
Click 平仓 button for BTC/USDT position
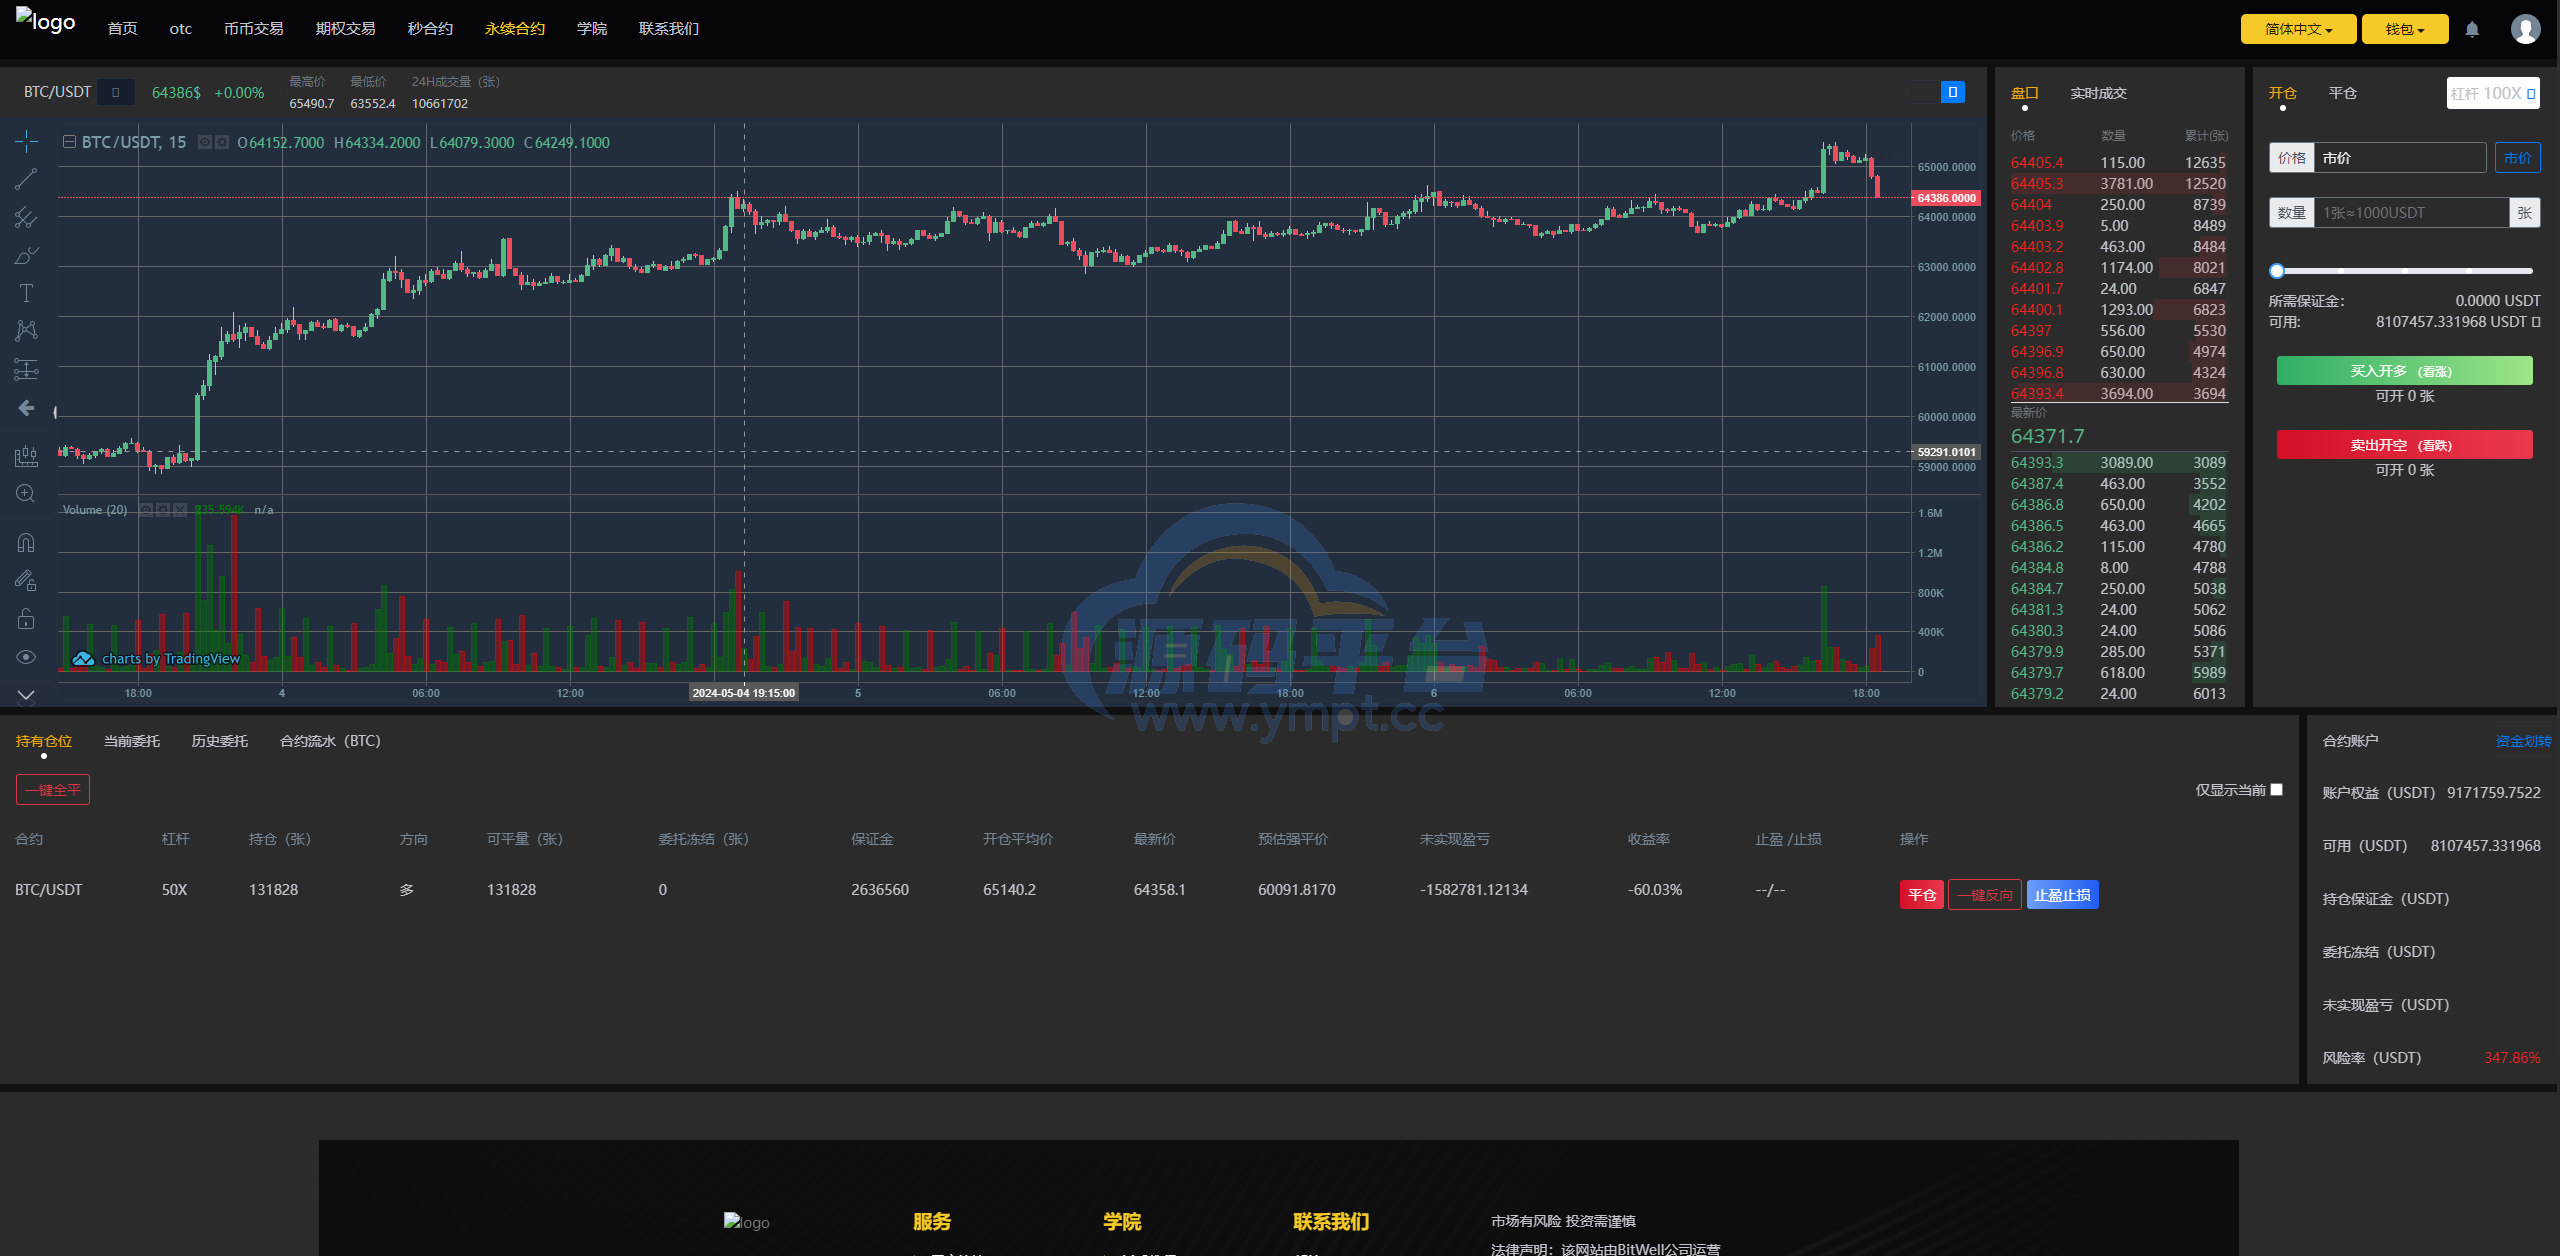1922,895
